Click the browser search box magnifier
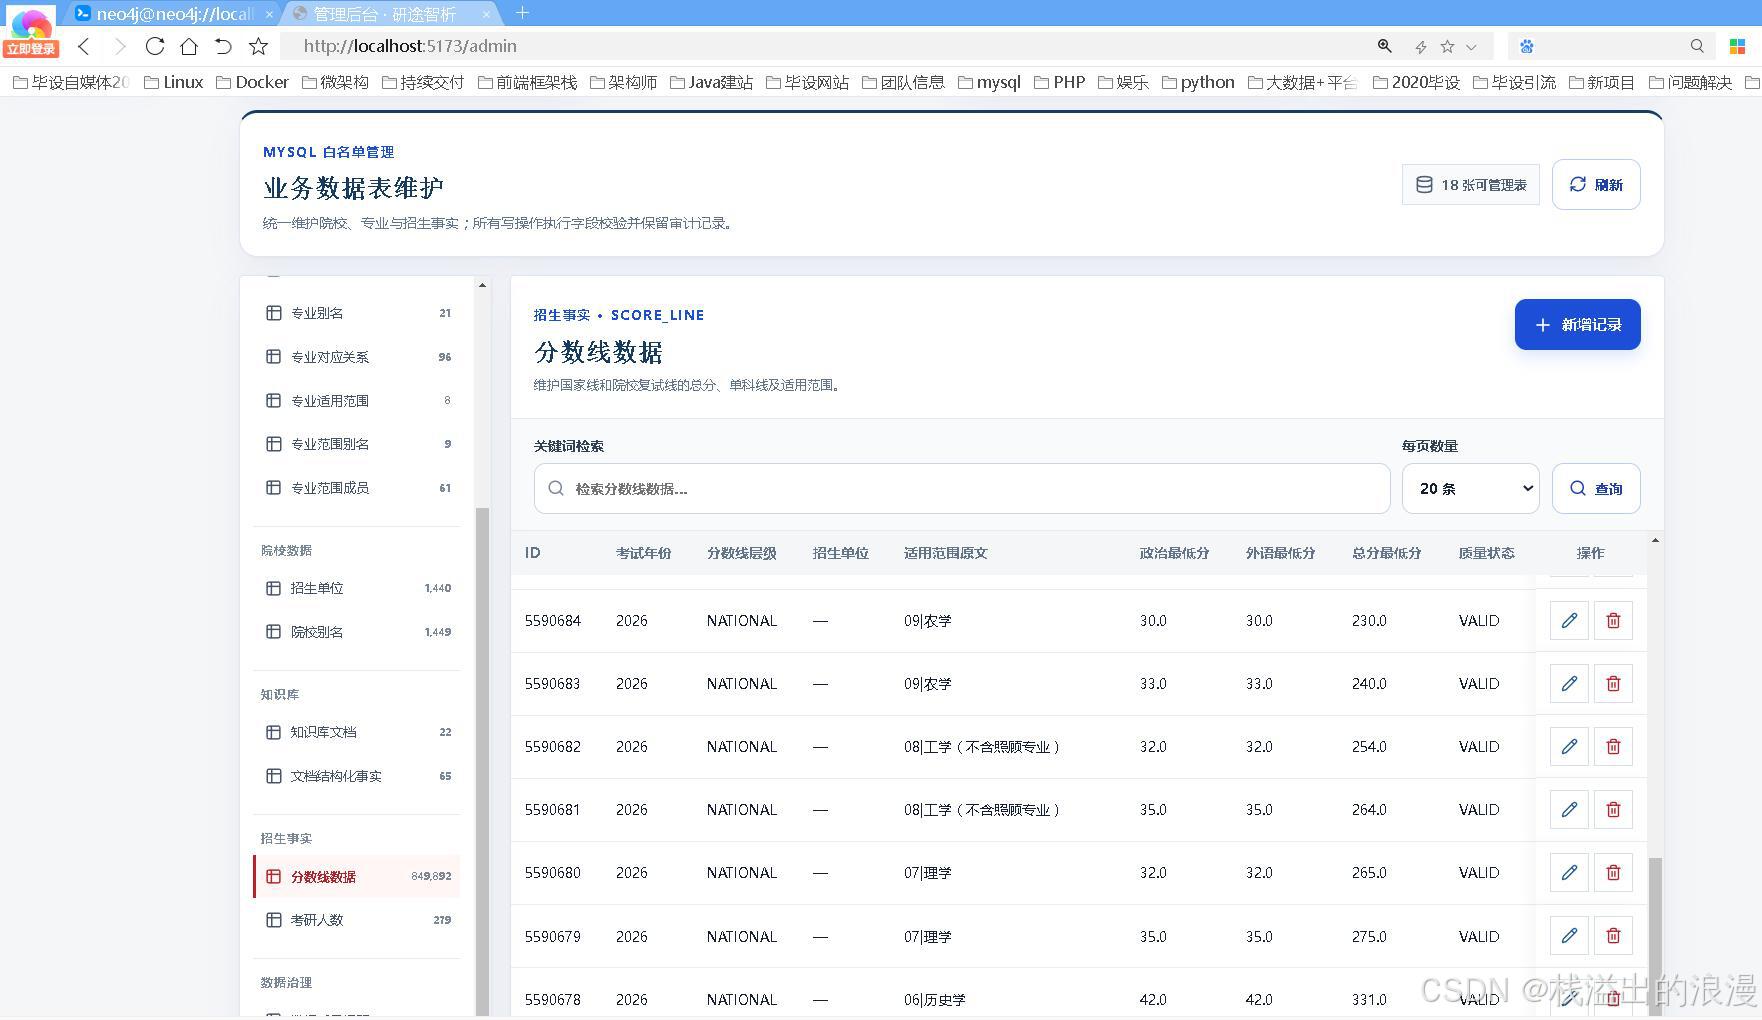 (x=1697, y=46)
